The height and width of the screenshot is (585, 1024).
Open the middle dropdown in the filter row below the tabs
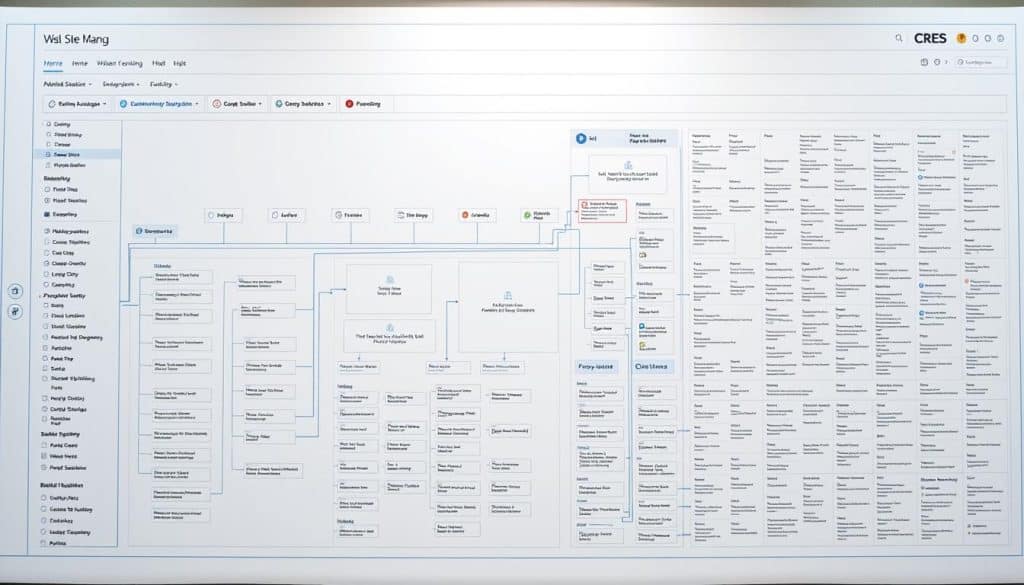click(121, 84)
